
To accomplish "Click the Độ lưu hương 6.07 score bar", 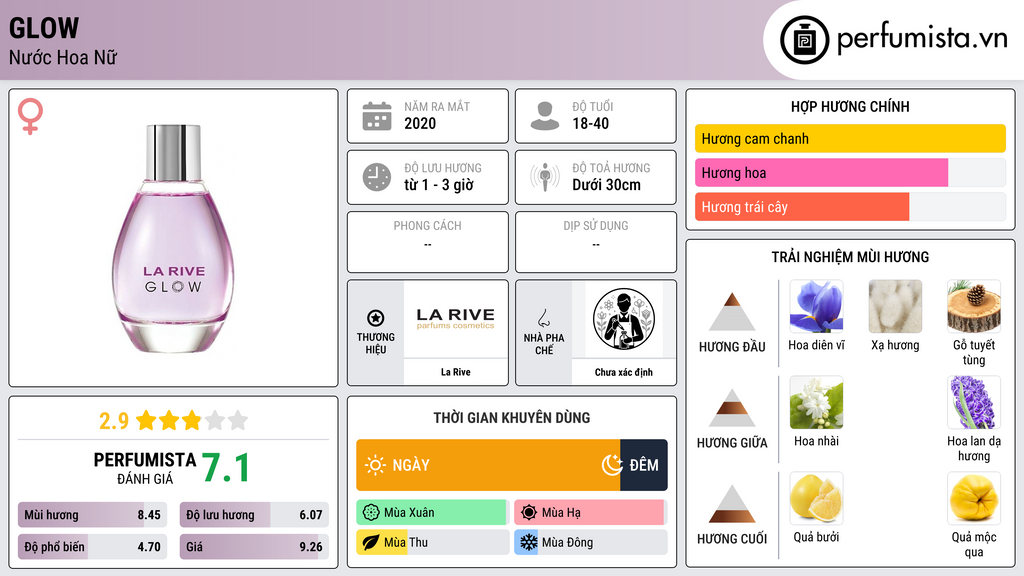I will (x=254, y=515).
